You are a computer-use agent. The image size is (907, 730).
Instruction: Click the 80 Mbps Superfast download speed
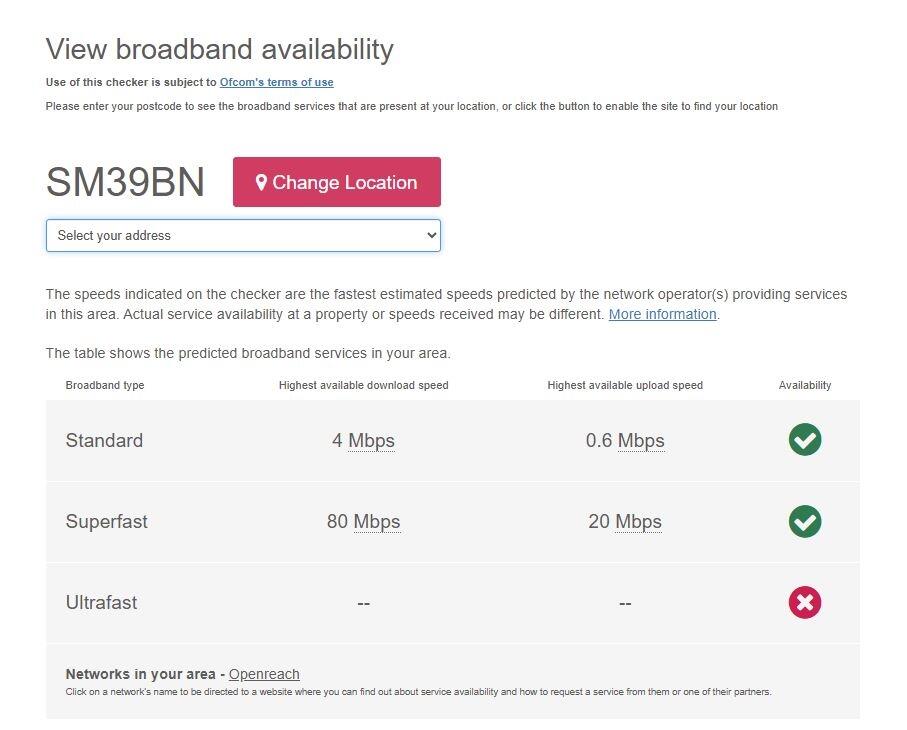tap(364, 522)
